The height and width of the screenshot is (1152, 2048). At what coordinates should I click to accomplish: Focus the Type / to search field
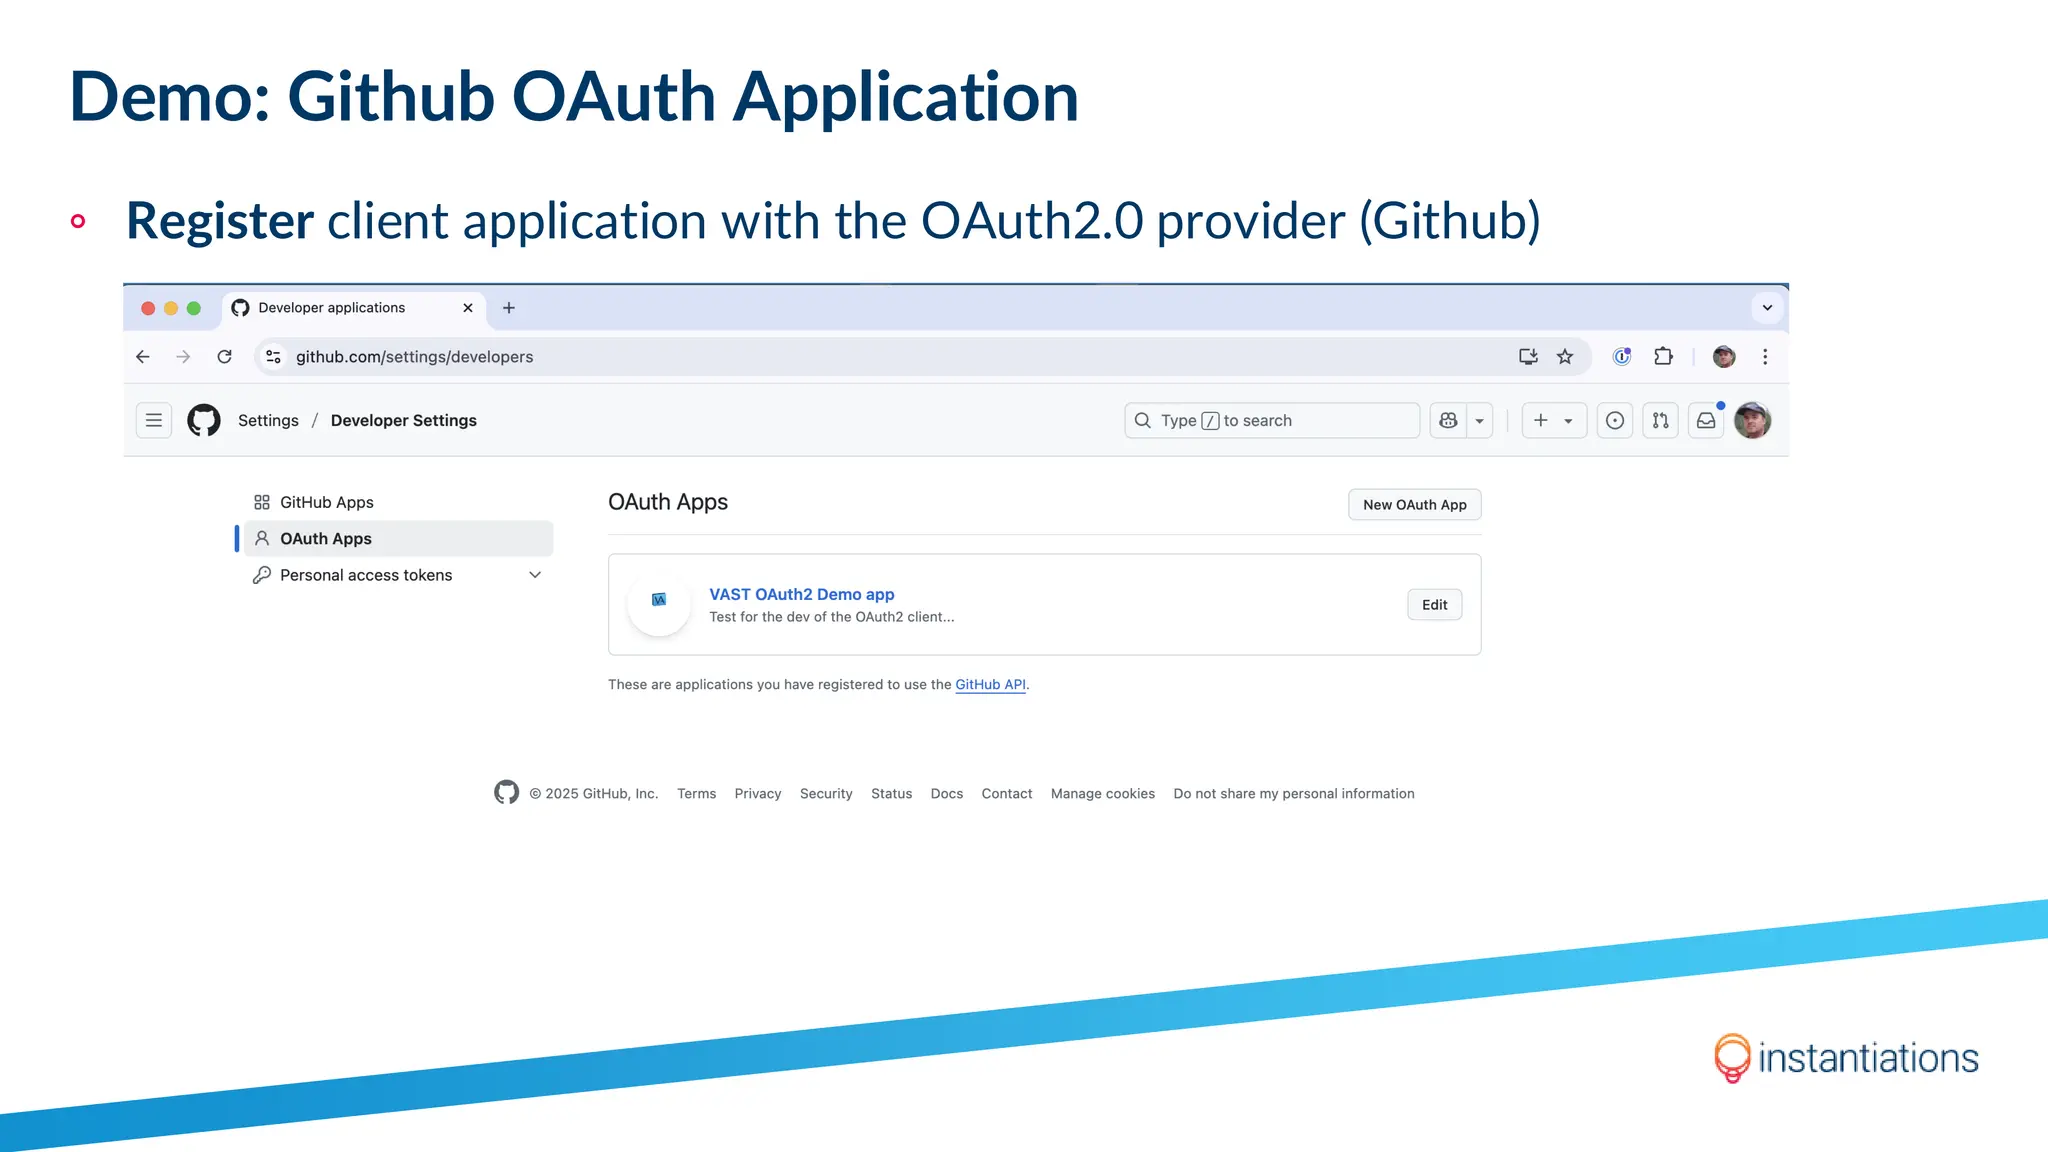[x=1272, y=421]
